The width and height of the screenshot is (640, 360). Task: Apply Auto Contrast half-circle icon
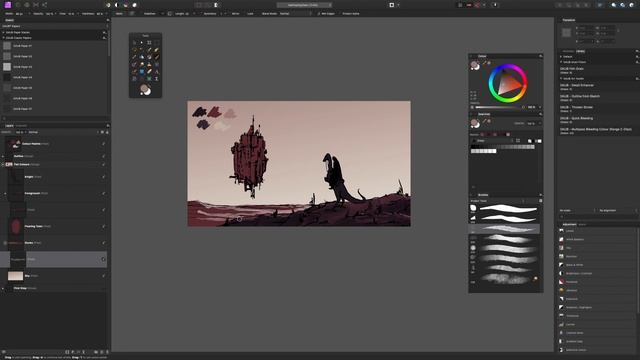click(117, 5)
